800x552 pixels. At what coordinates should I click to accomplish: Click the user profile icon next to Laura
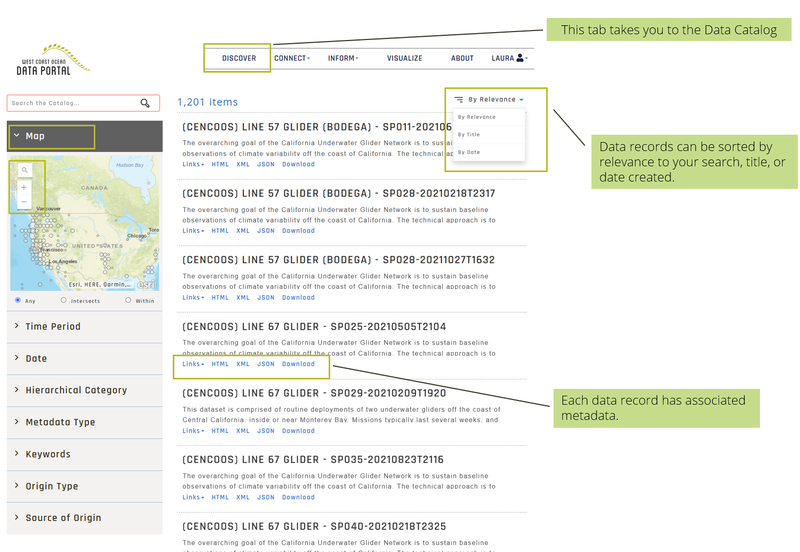[520, 58]
